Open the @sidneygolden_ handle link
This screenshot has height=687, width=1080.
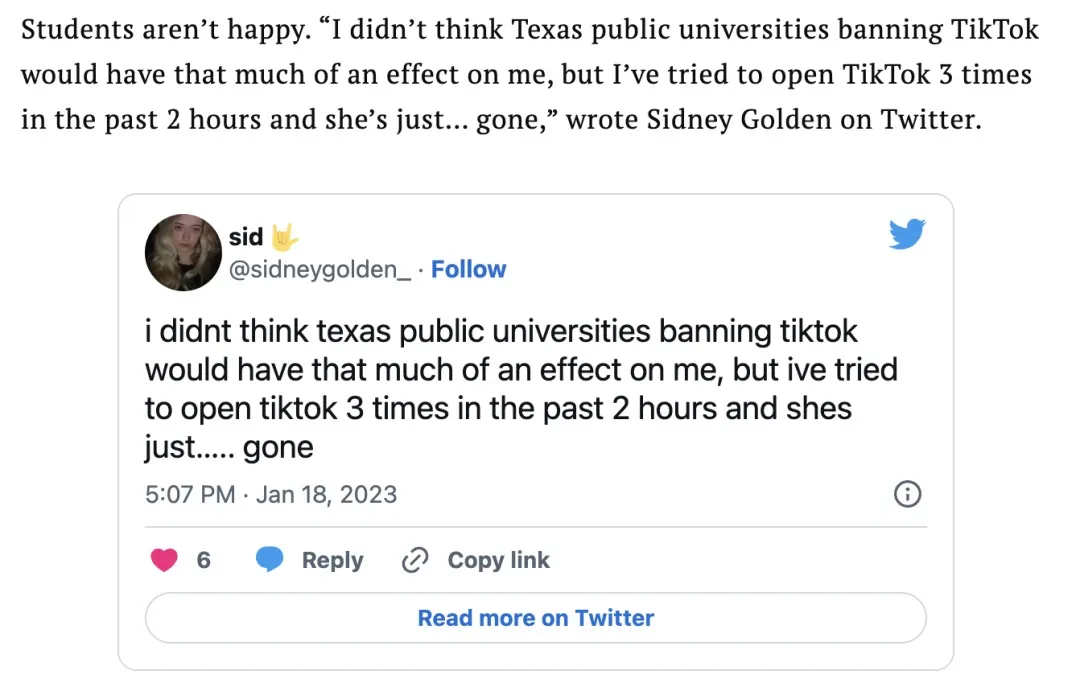pyautogui.click(x=320, y=269)
